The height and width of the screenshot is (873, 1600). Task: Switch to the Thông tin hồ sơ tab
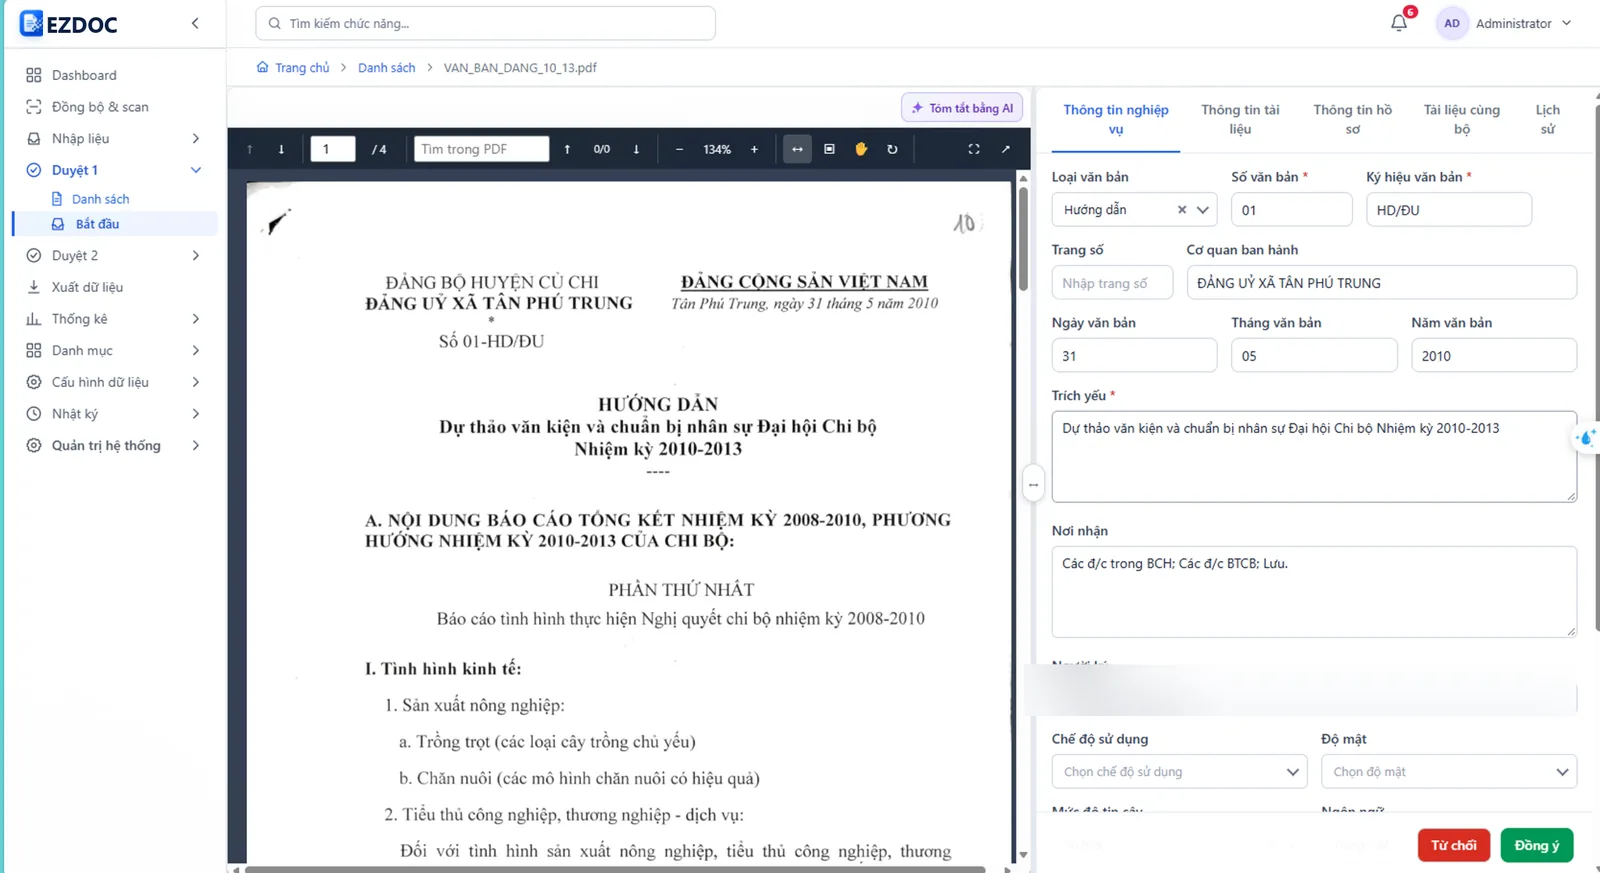(x=1352, y=119)
